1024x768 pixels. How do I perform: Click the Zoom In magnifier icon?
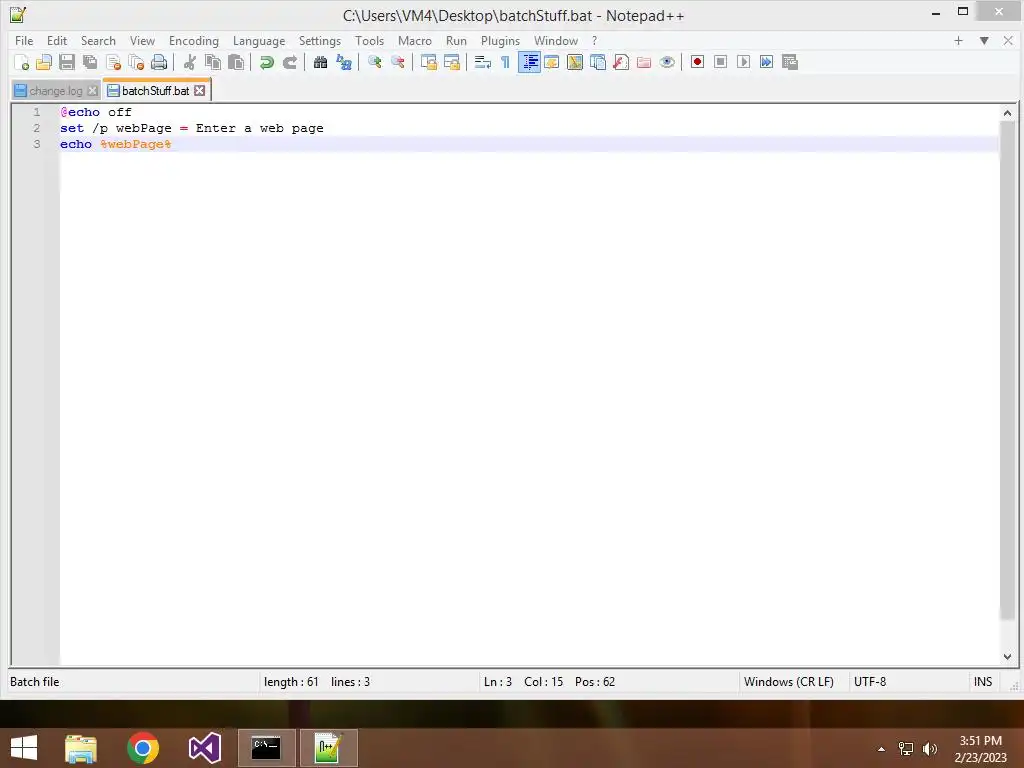[x=374, y=62]
